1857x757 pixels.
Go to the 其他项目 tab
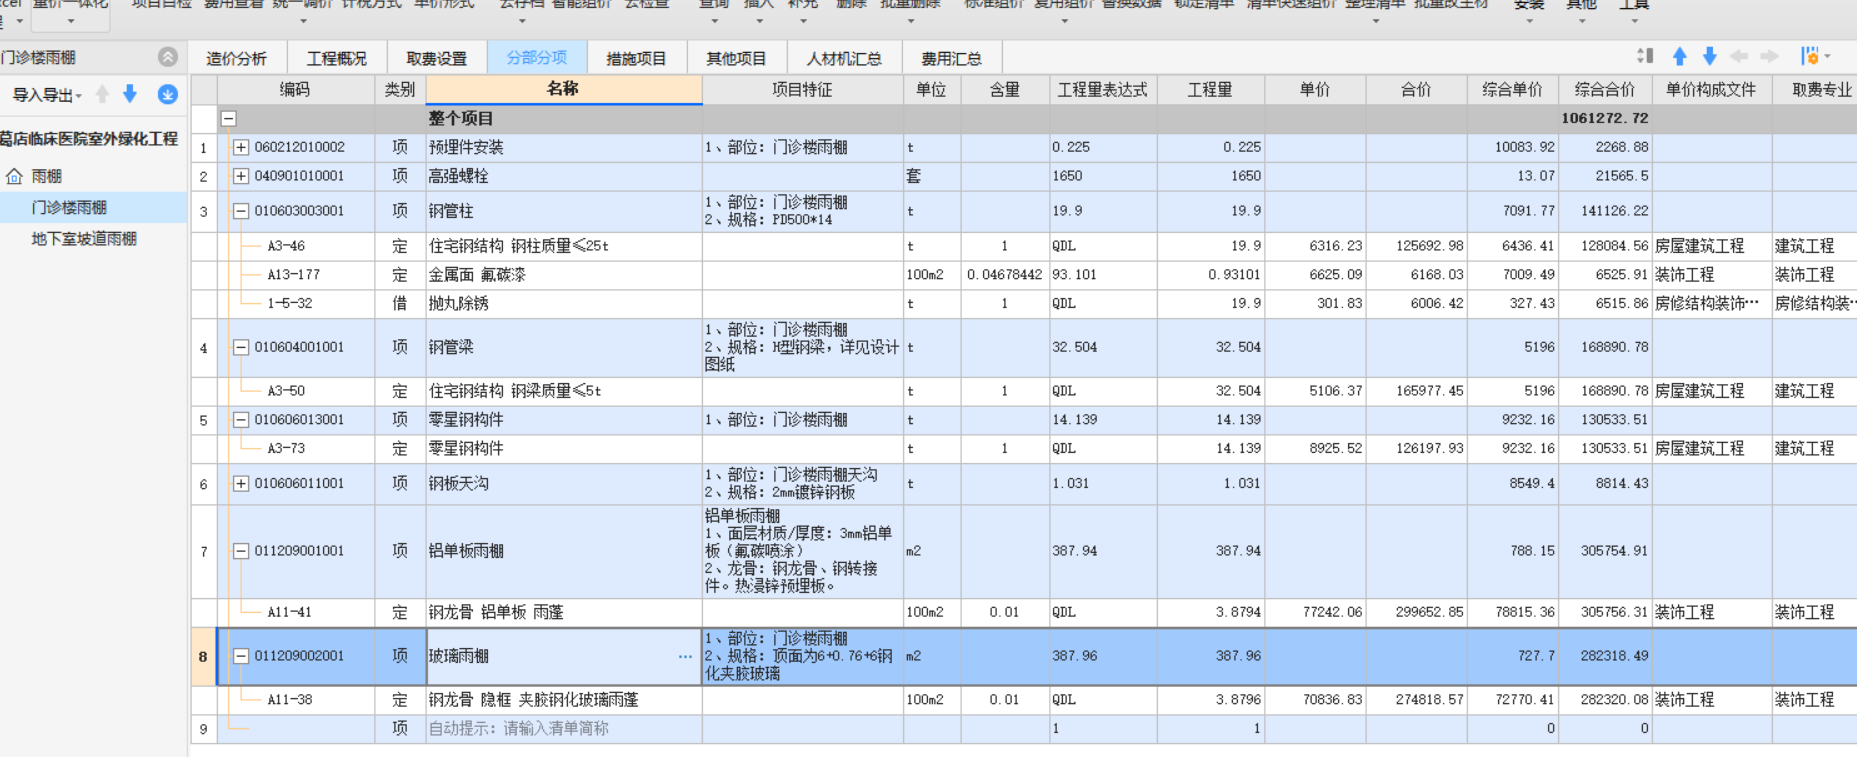point(737,58)
